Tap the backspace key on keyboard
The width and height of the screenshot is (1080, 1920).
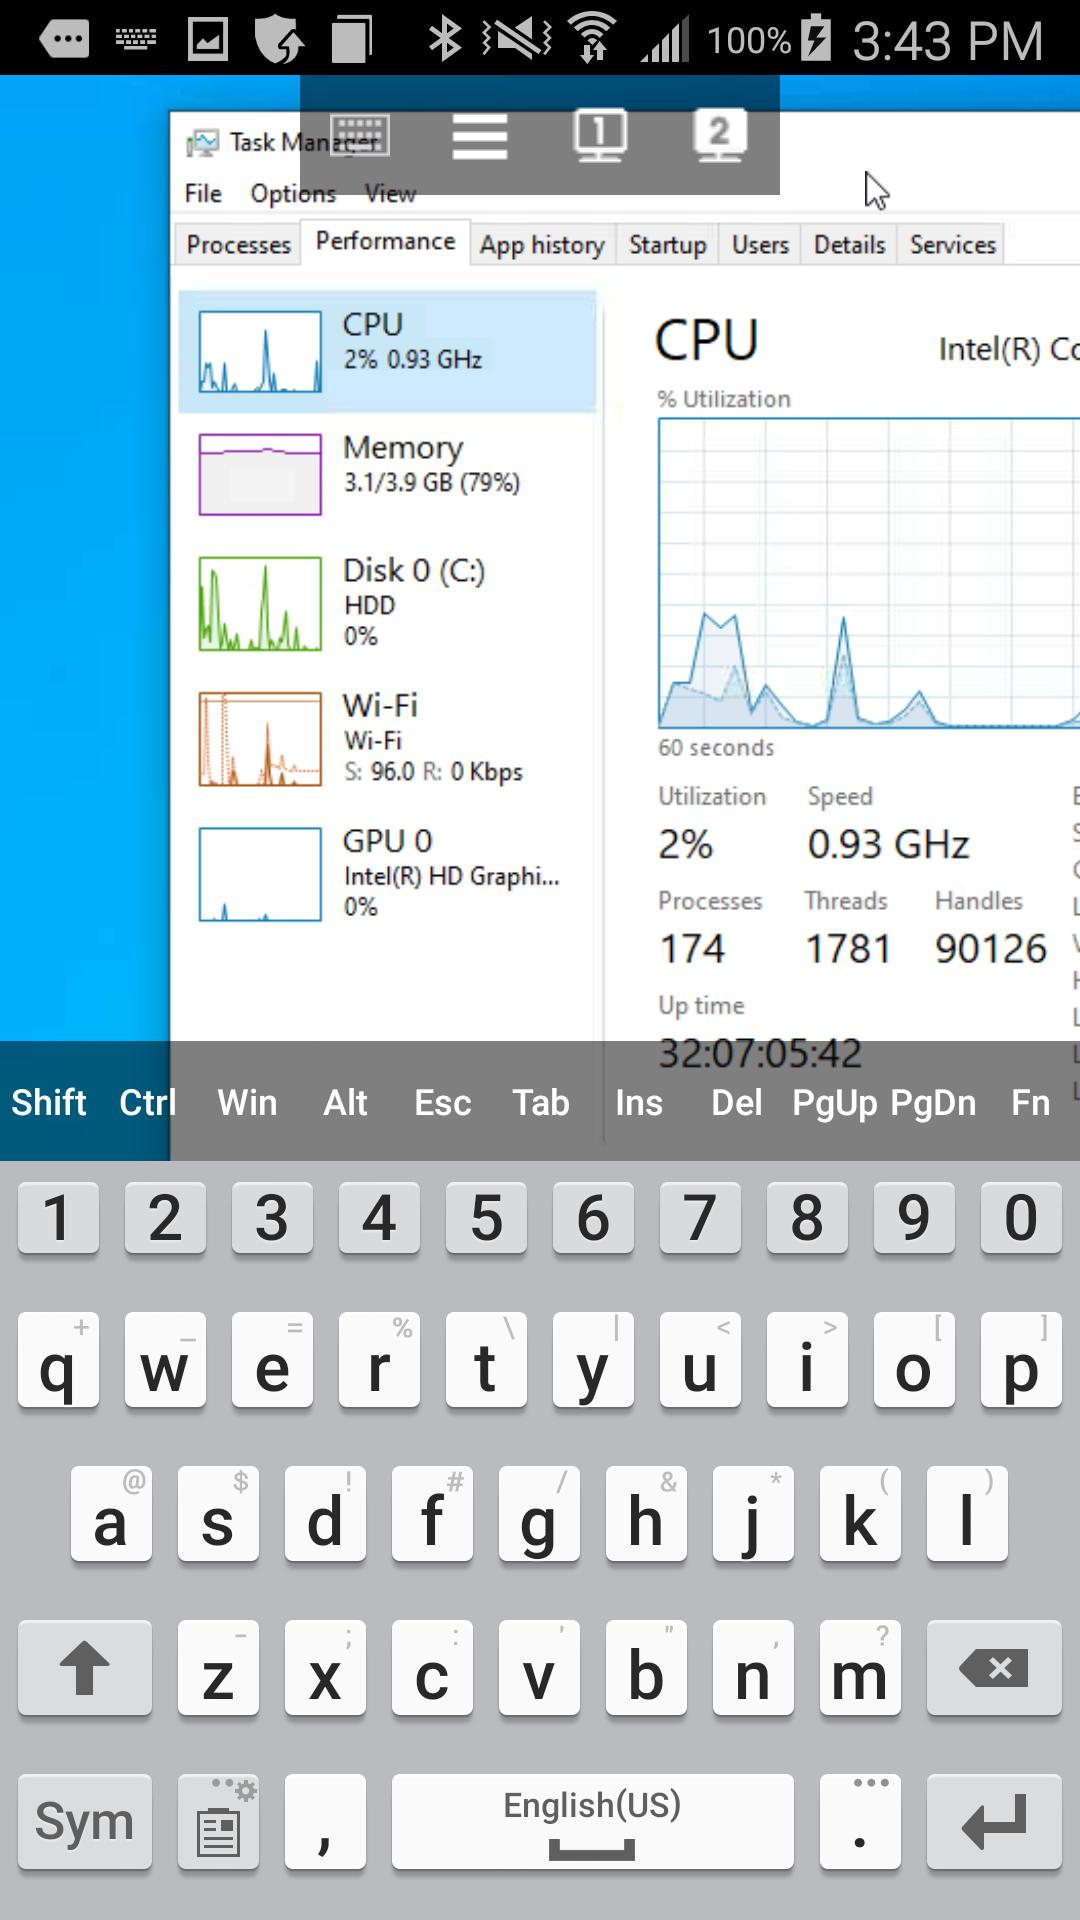(x=994, y=1668)
